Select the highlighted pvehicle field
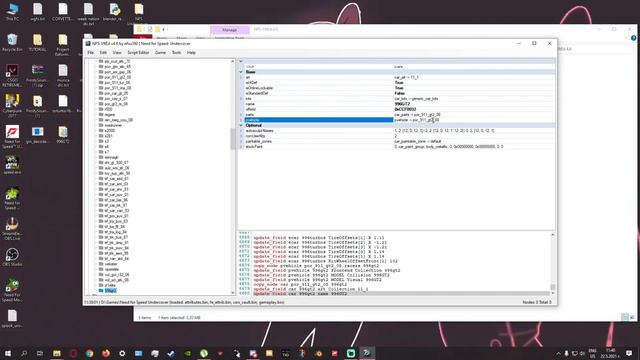640x360 pixels. tap(318, 120)
